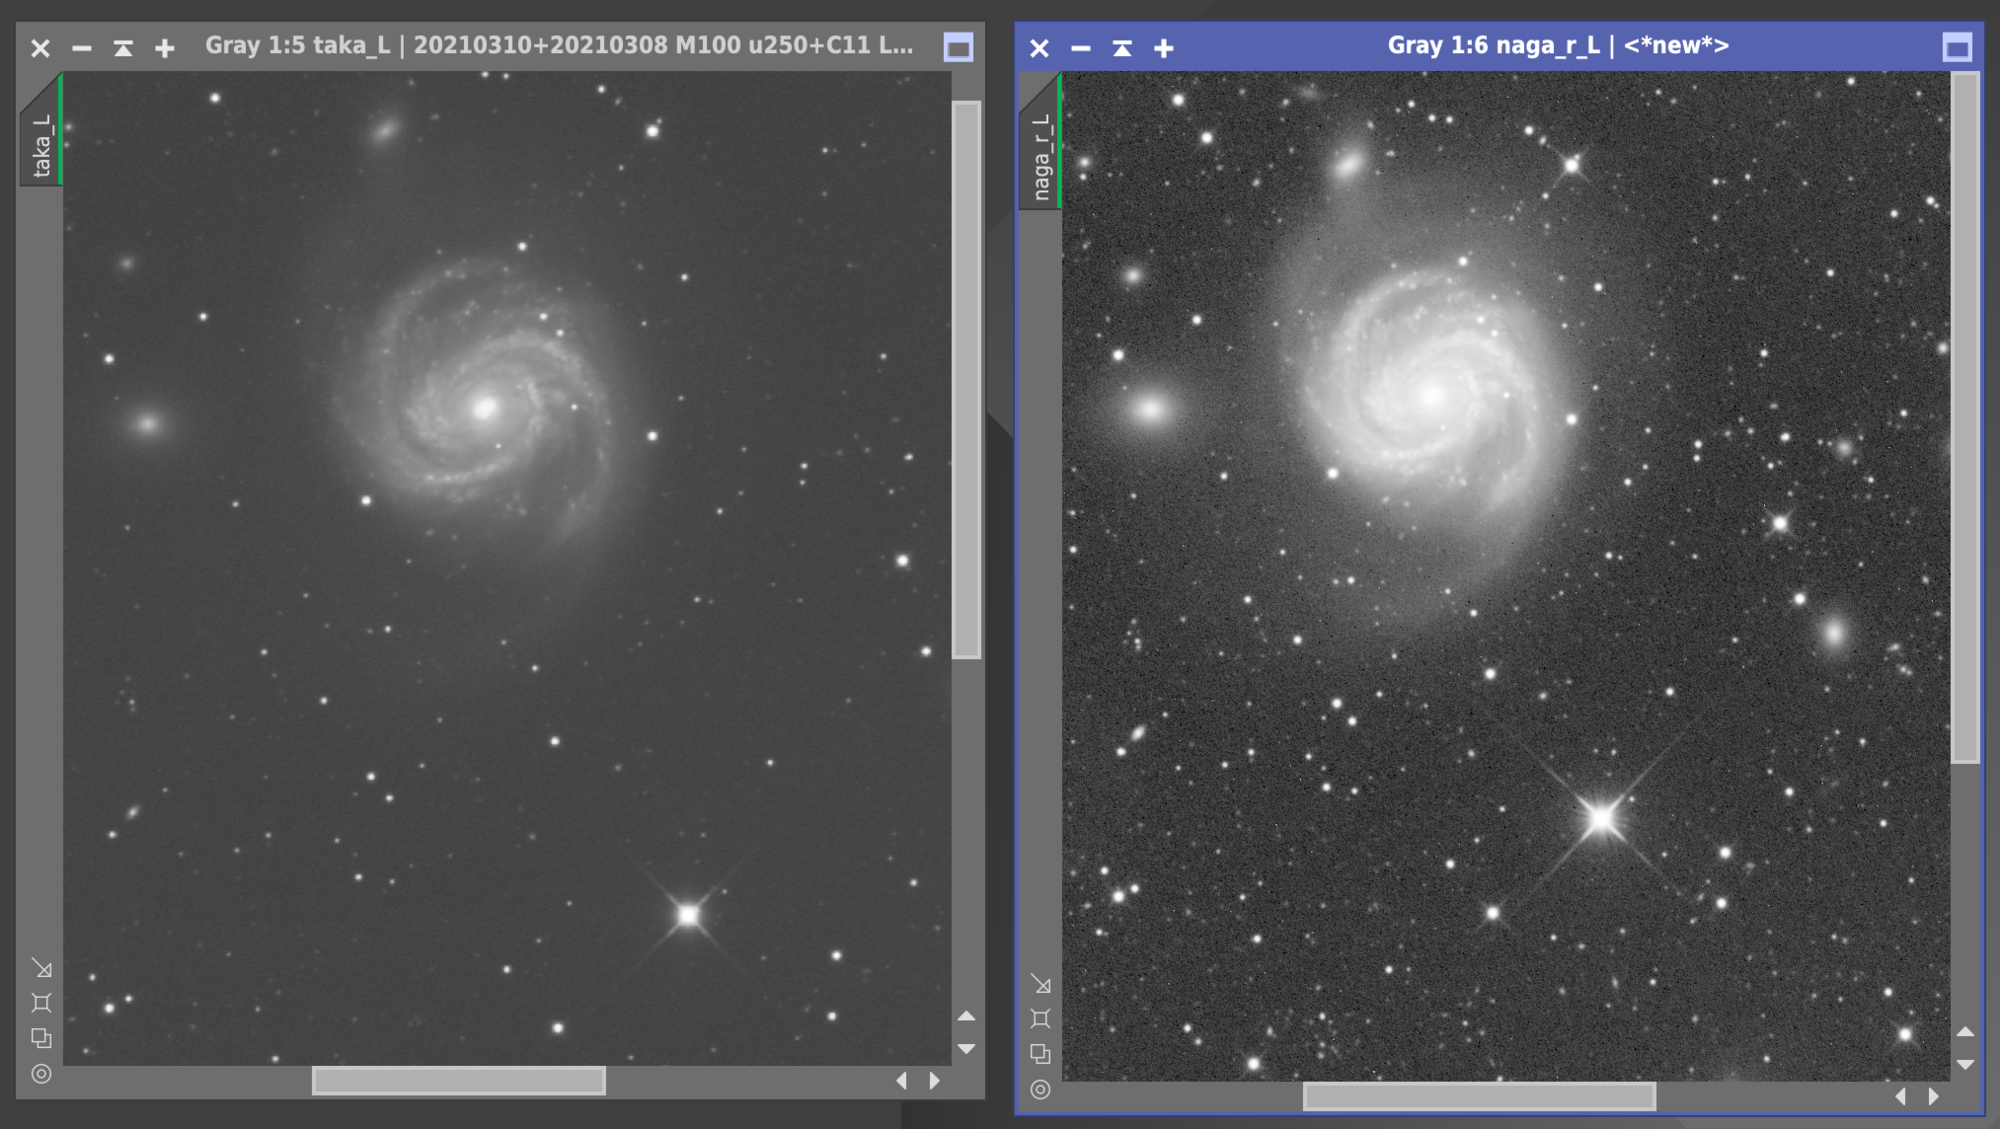Click vertical scrollbar thumb in taka_L window
This screenshot has width=2000, height=1129.
[966, 379]
